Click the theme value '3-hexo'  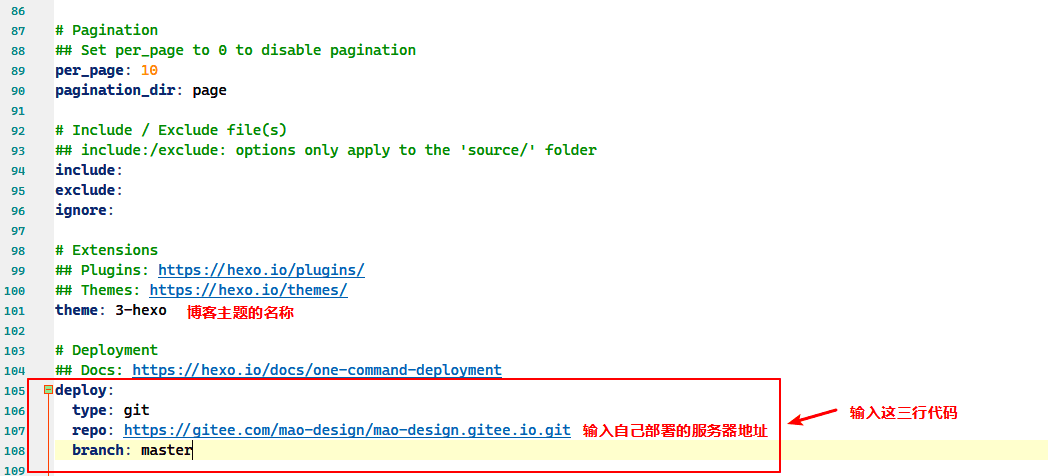(141, 310)
